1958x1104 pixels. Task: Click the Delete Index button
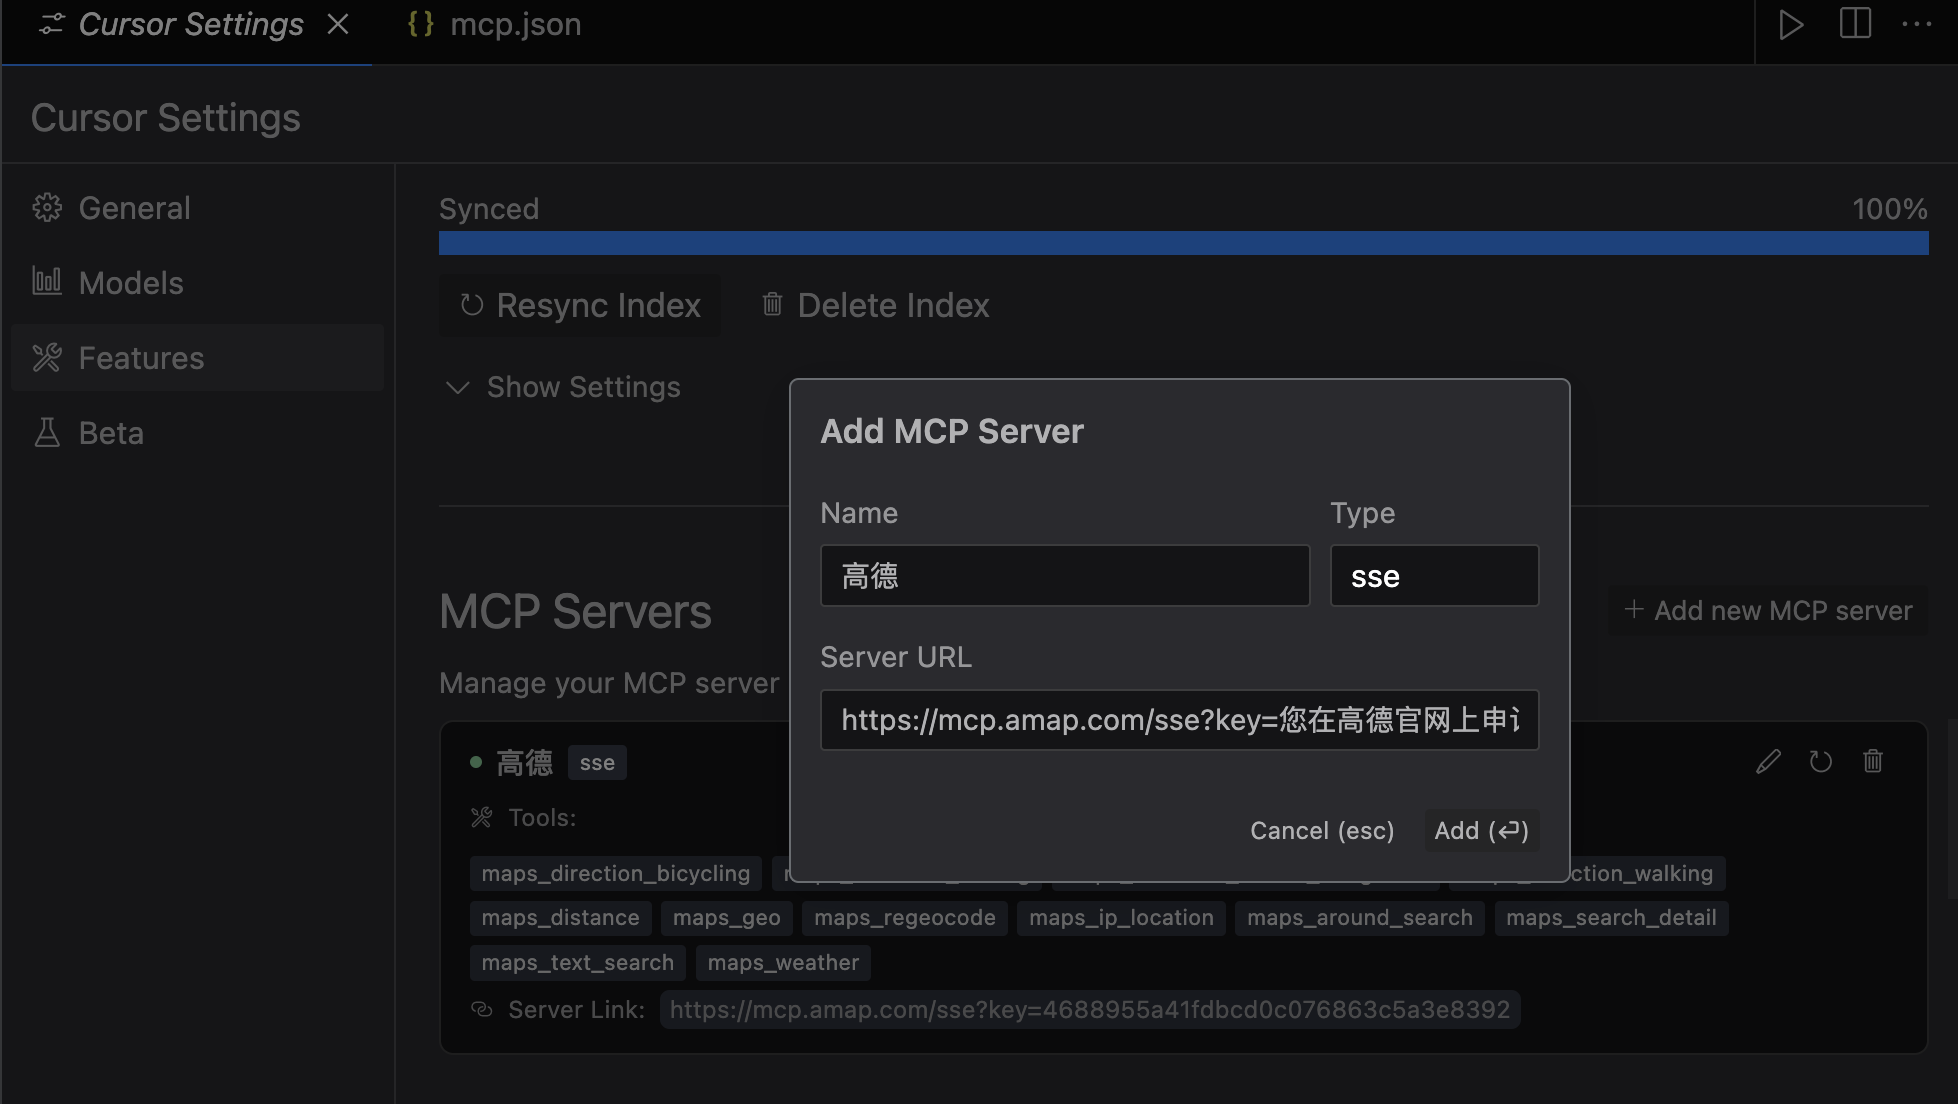pos(875,305)
